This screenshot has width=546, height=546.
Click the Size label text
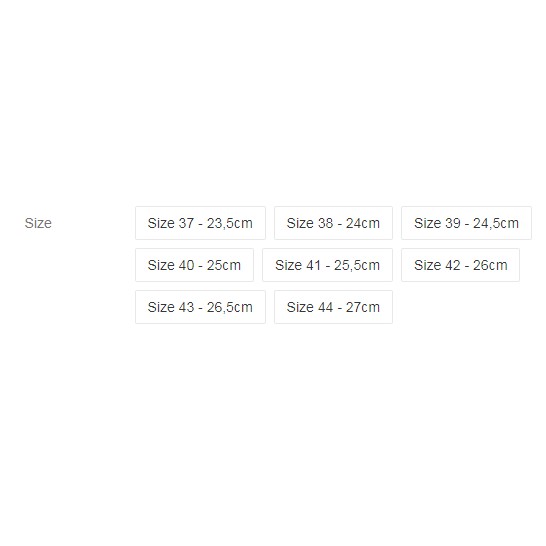[x=38, y=223]
